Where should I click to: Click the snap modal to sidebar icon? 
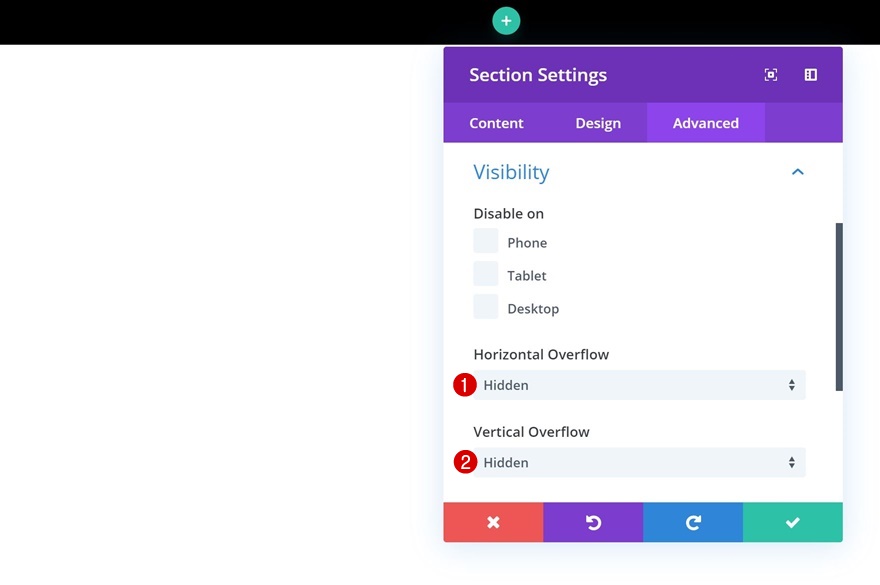[x=811, y=75]
